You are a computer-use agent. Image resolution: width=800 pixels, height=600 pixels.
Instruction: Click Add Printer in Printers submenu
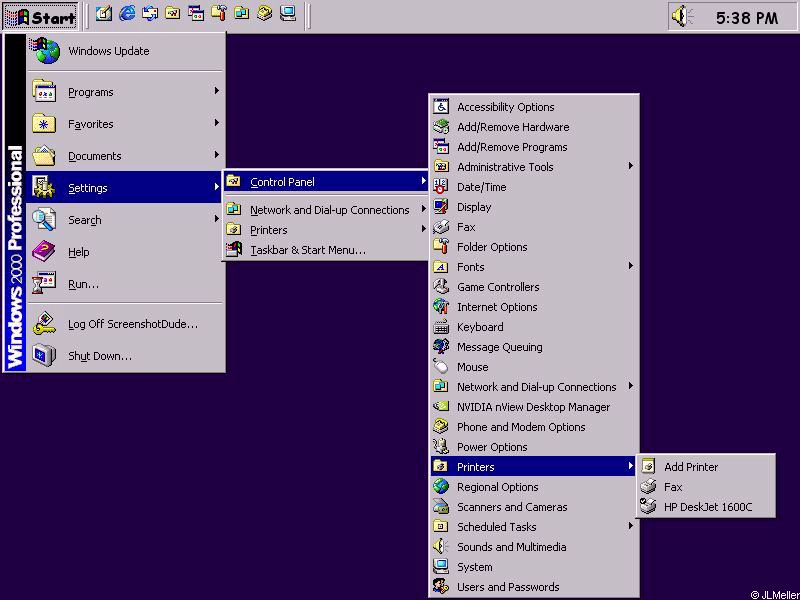(x=707, y=466)
